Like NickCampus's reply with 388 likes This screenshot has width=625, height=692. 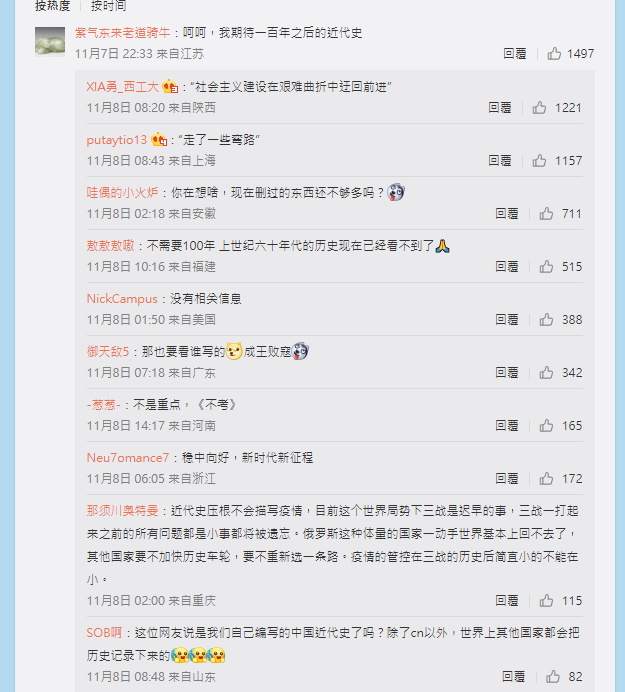546,320
